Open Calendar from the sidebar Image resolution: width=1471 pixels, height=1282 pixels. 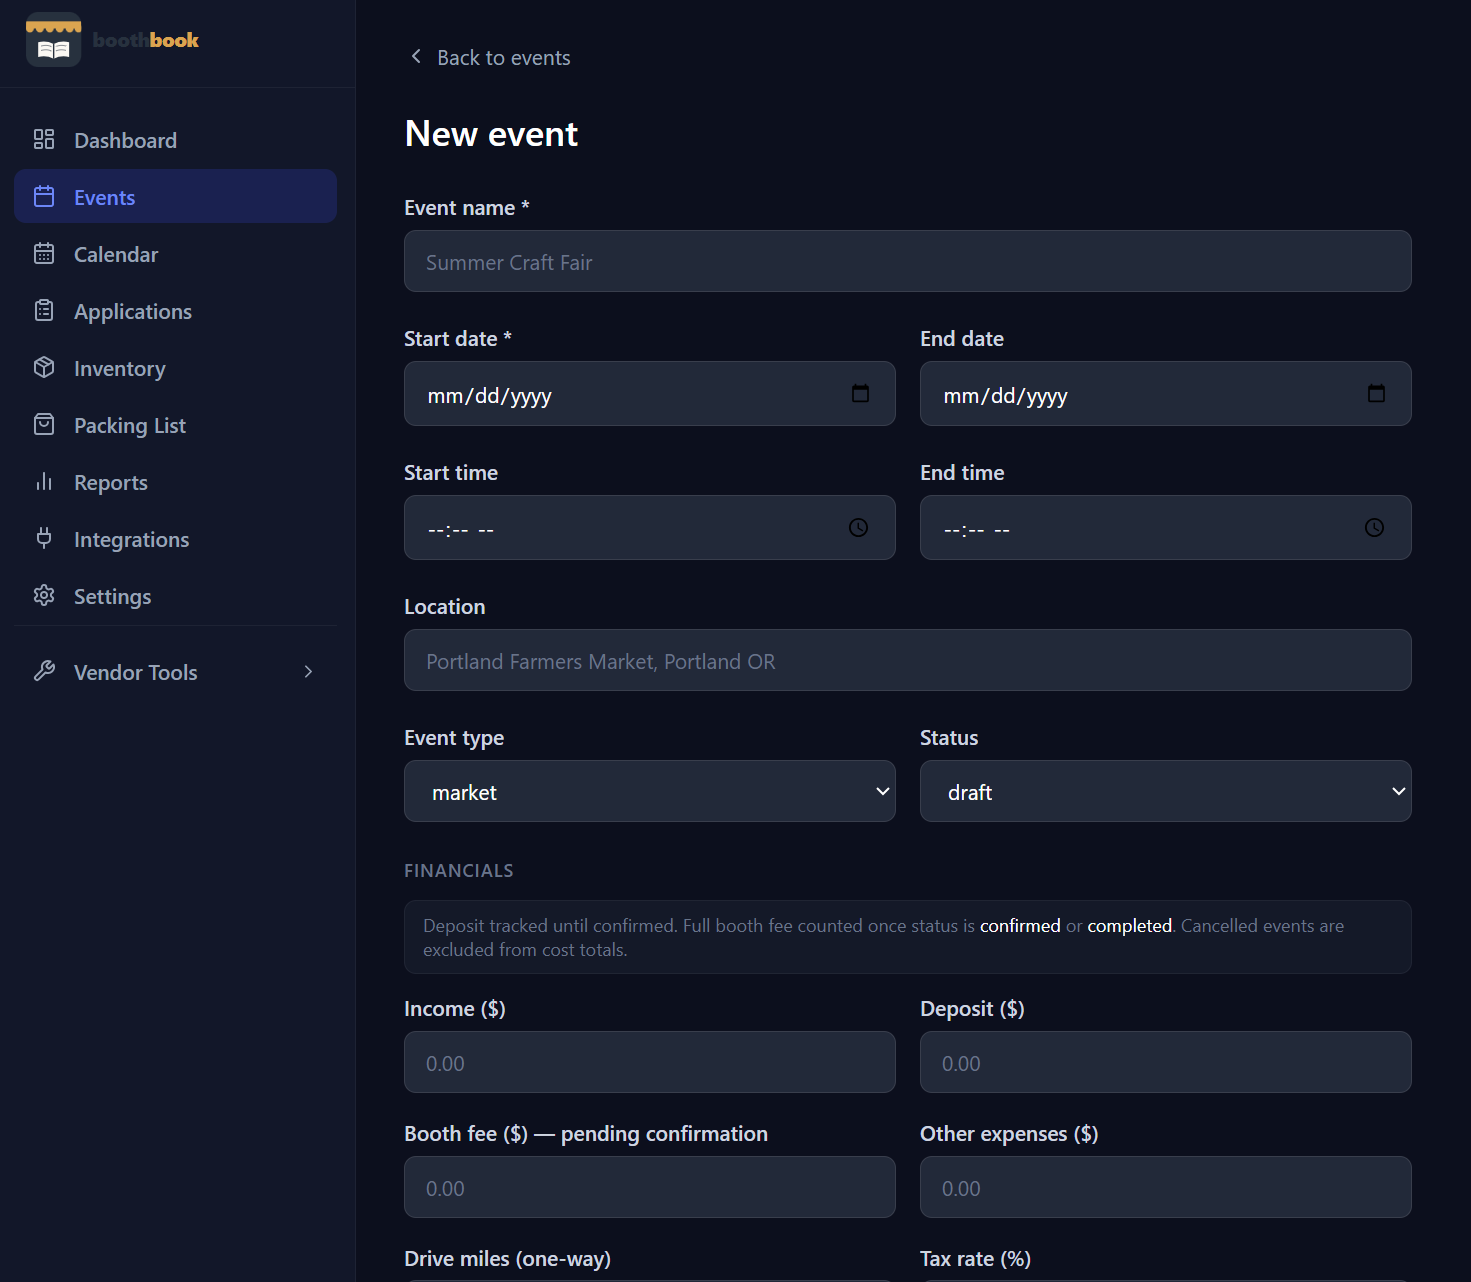175,254
